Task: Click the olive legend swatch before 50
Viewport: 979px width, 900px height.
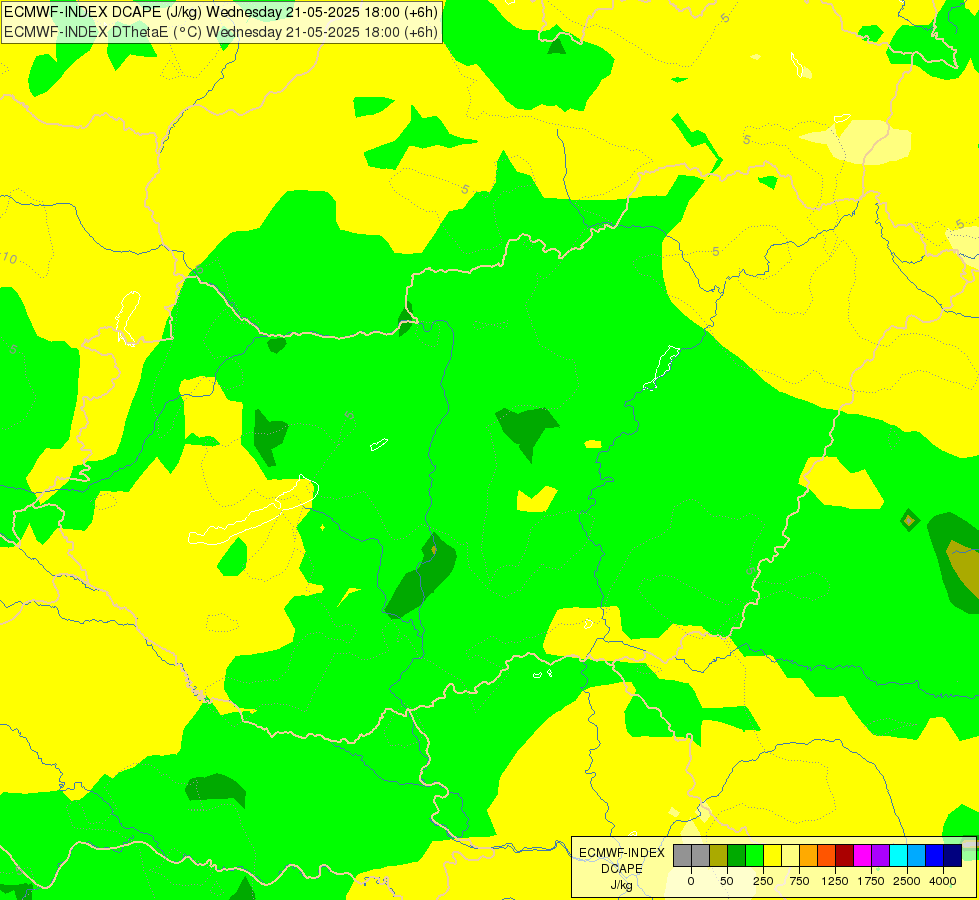Action: pos(719,856)
